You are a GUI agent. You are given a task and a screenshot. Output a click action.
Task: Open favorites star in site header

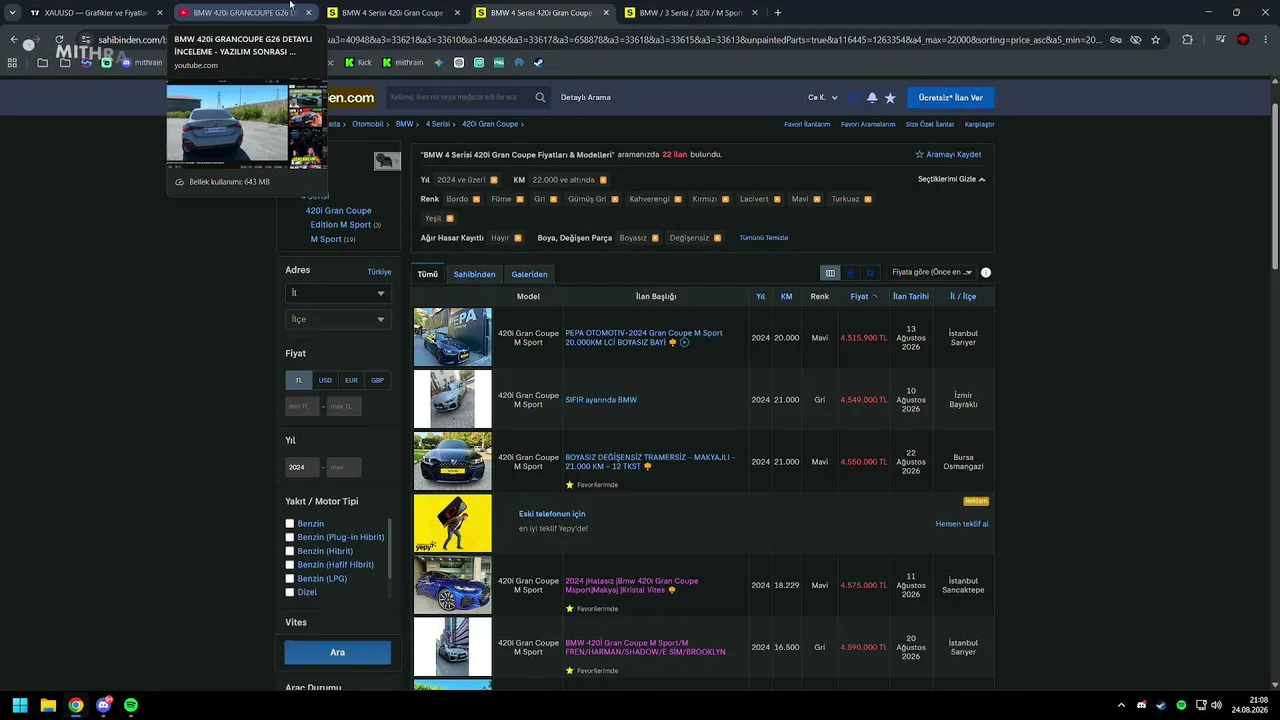(x=890, y=98)
